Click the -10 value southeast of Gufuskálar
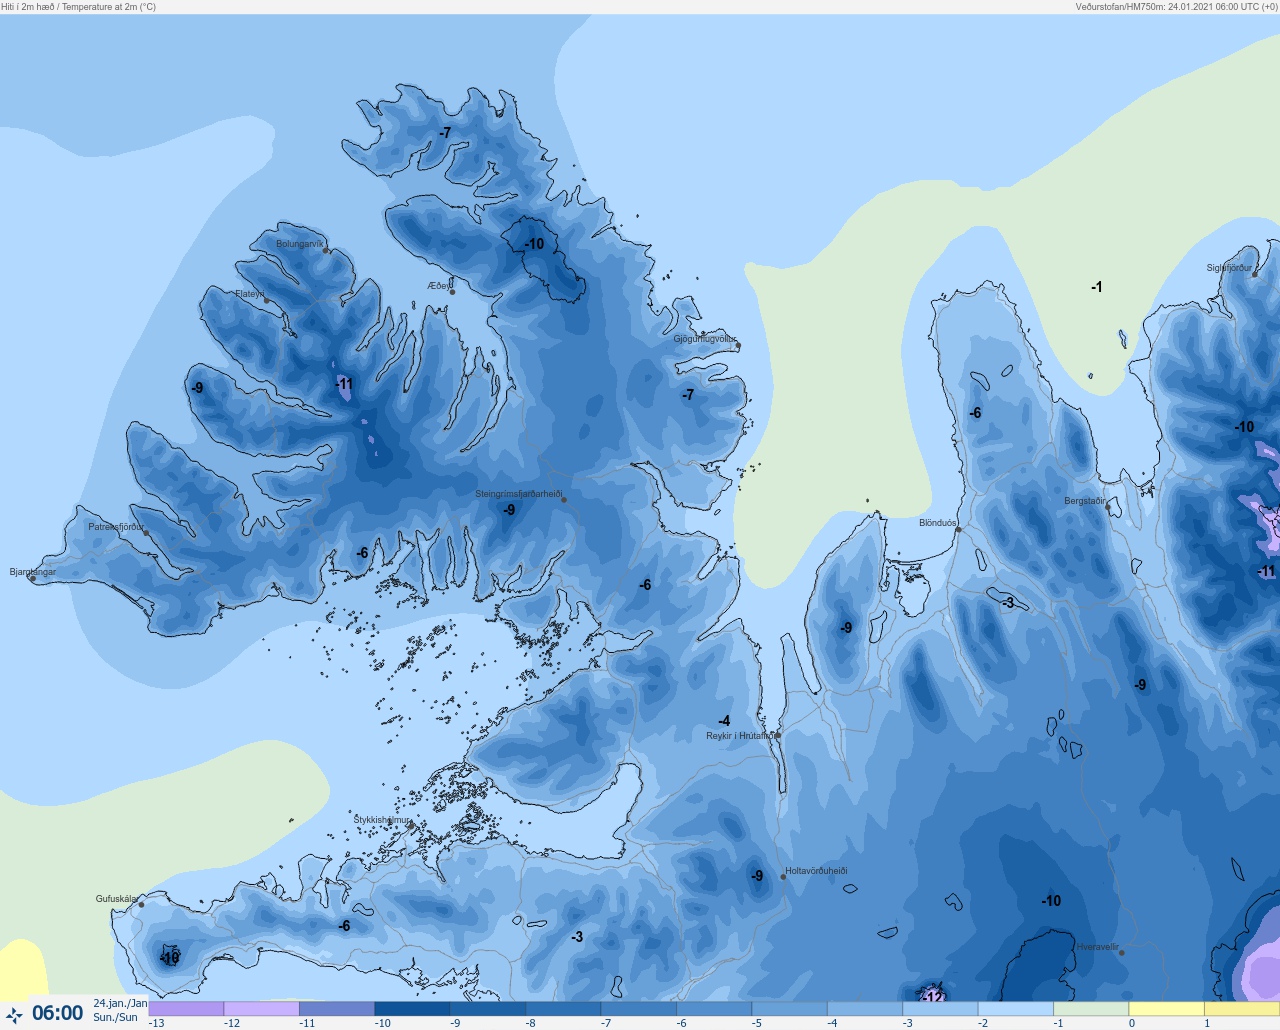The height and width of the screenshot is (1030, 1280). (169, 958)
